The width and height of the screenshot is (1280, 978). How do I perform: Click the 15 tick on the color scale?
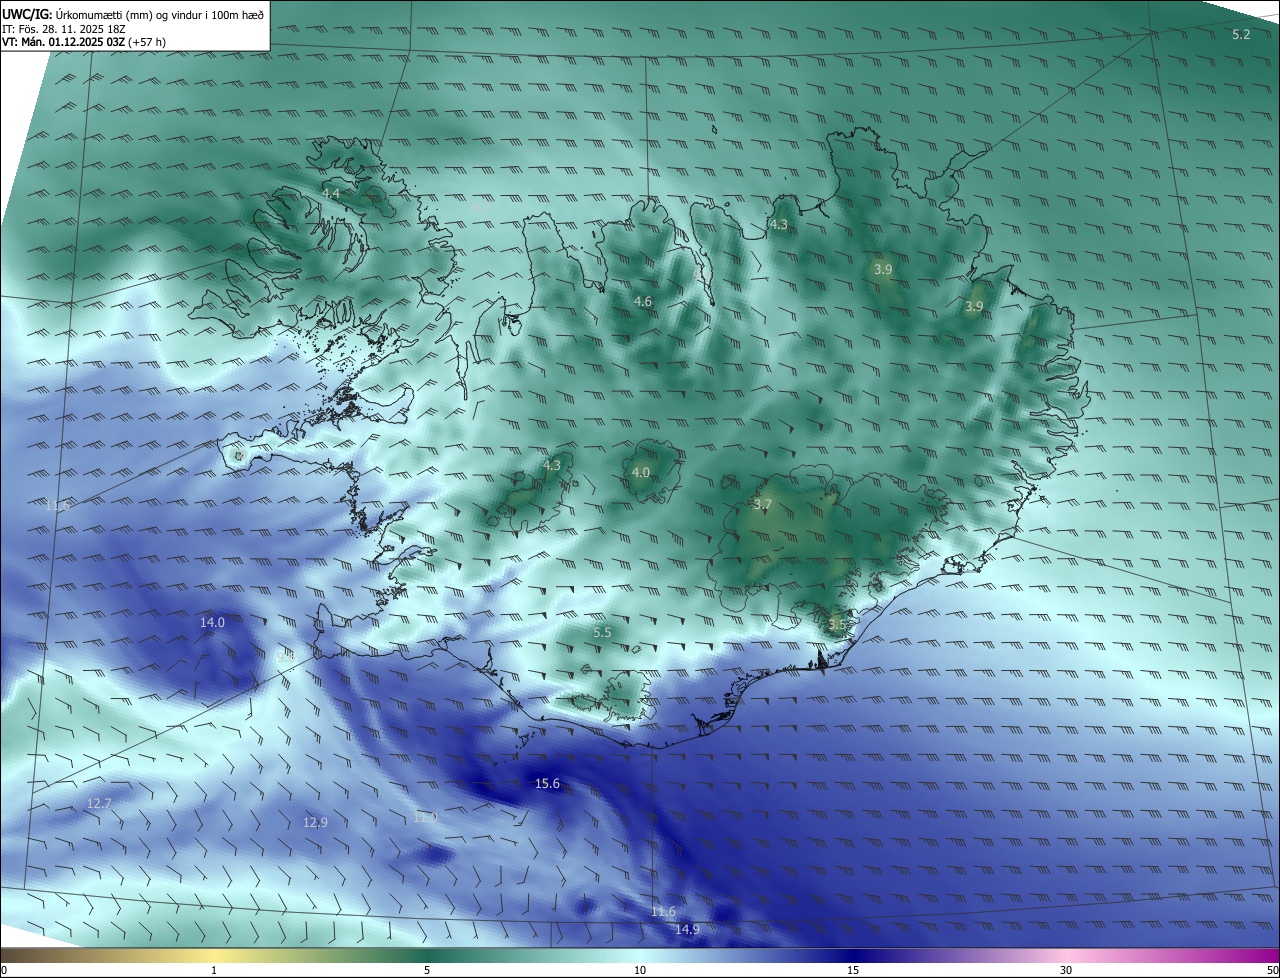pyautogui.click(x=853, y=970)
